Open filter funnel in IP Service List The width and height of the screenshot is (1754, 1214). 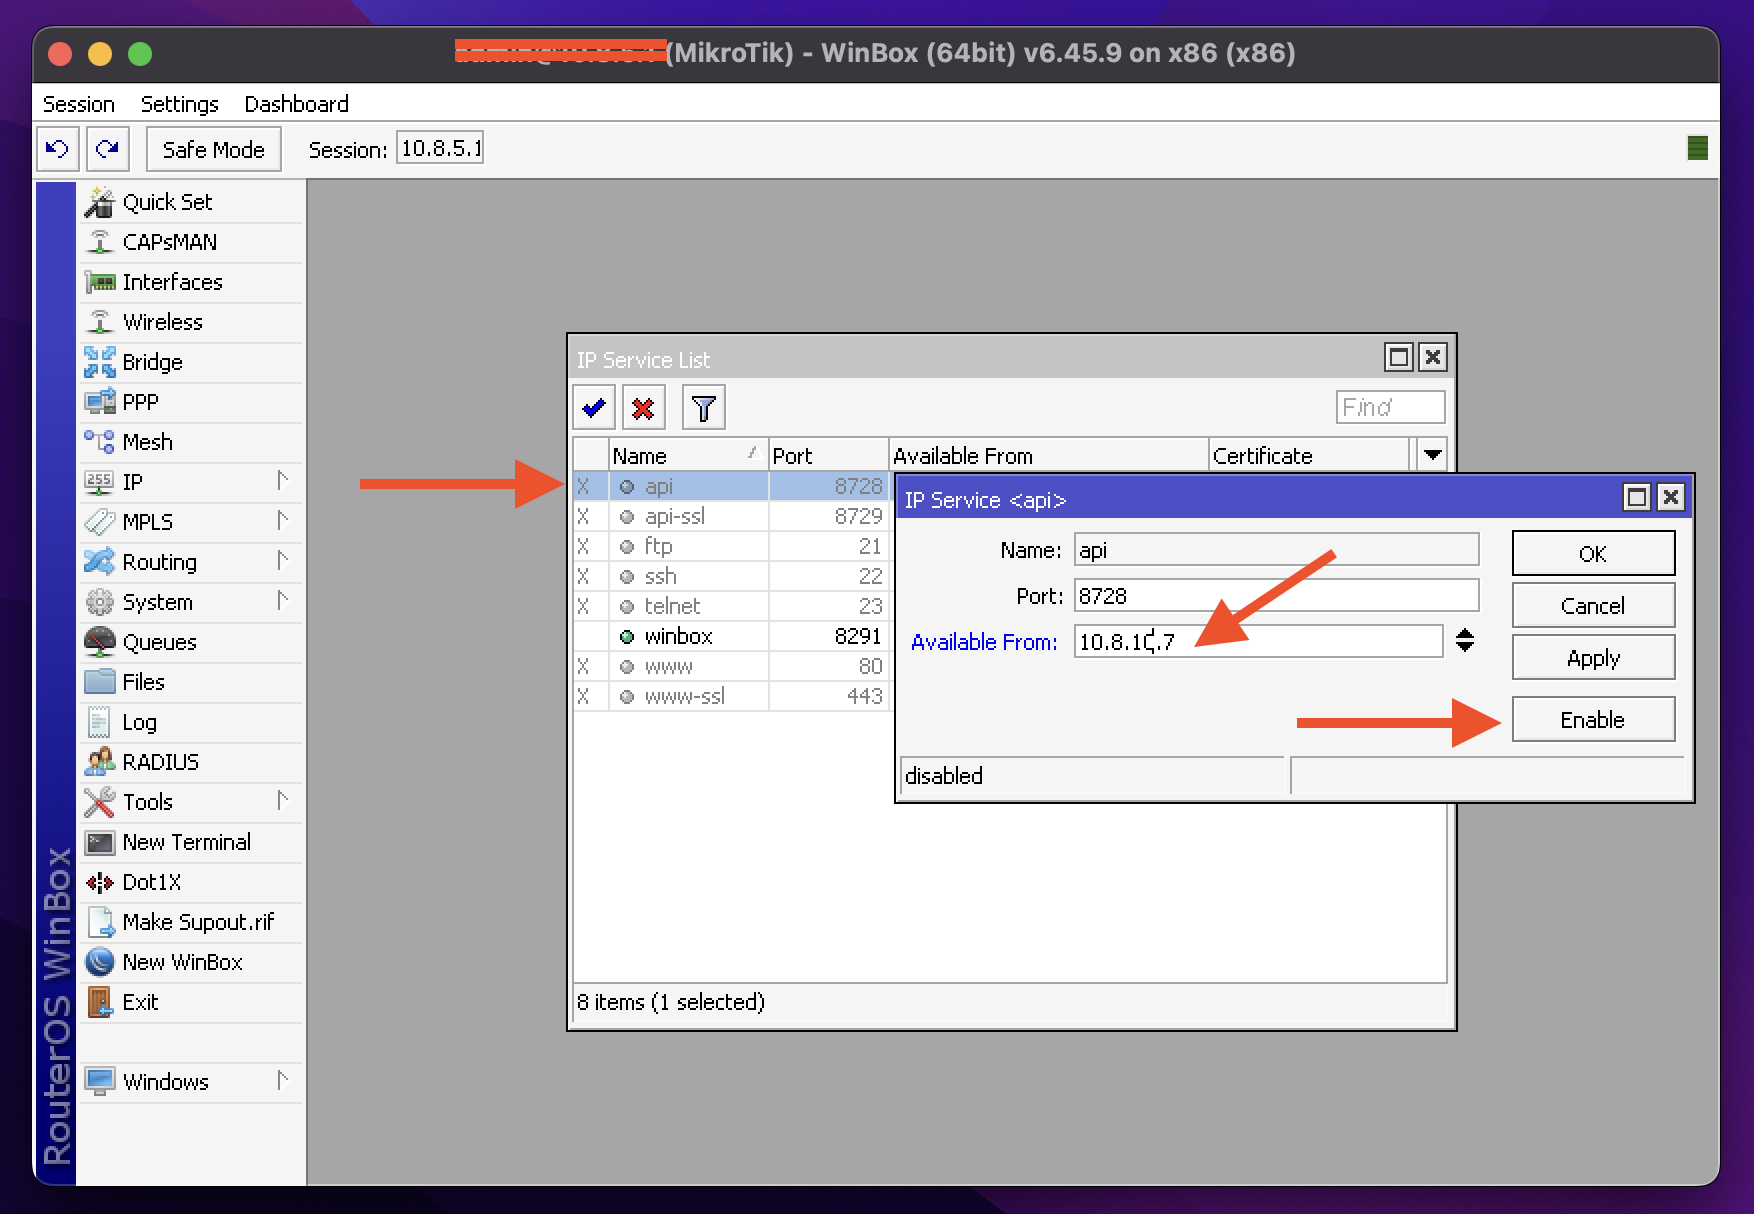[x=704, y=408]
